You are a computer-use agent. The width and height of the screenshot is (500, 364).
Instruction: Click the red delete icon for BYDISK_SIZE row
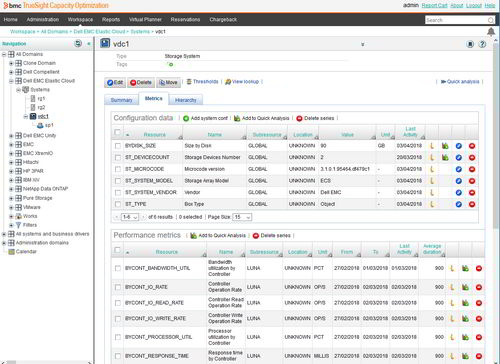pyautogui.click(x=472, y=146)
